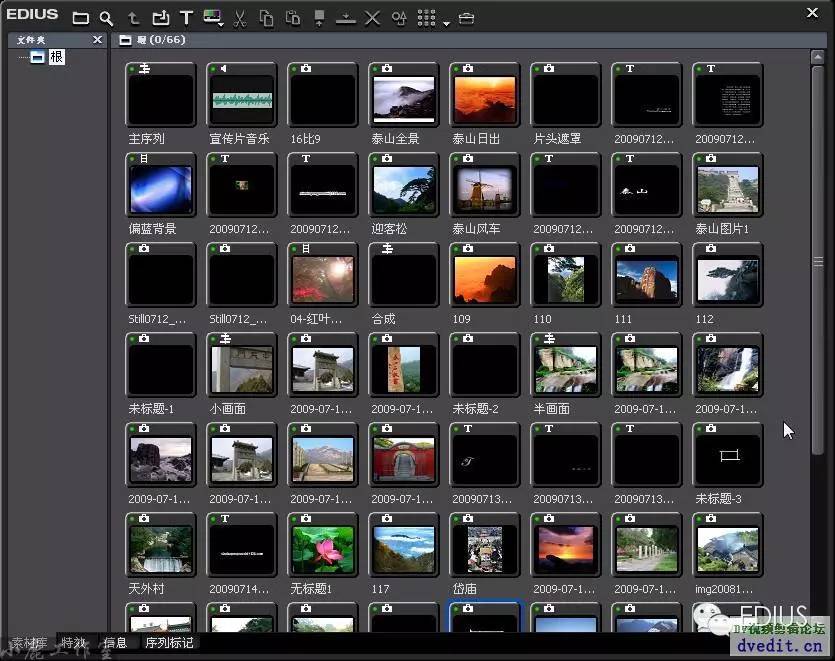
Task: Click the 泰山风车 windmill clip
Action: point(485,190)
